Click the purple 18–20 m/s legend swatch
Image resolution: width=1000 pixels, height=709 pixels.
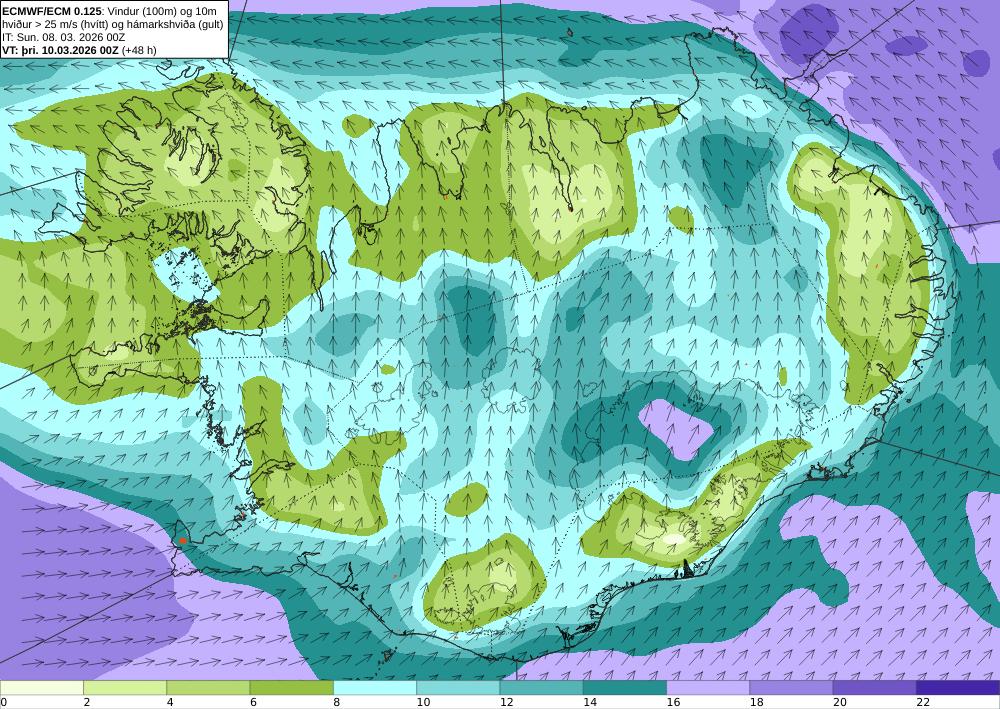pyautogui.click(x=791, y=688)
